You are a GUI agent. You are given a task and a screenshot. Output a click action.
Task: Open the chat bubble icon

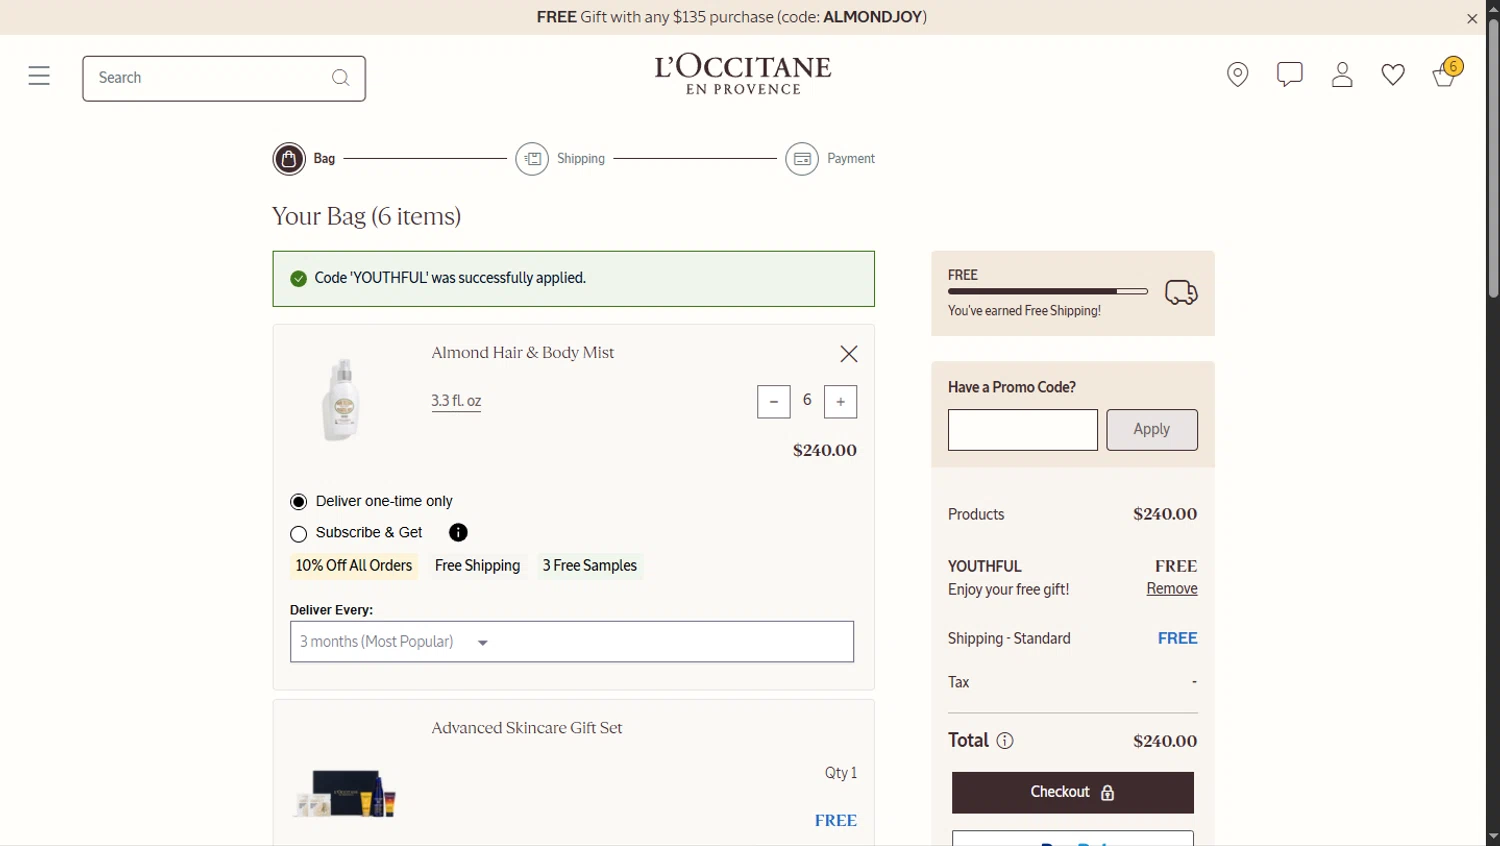coord(1290,74)
